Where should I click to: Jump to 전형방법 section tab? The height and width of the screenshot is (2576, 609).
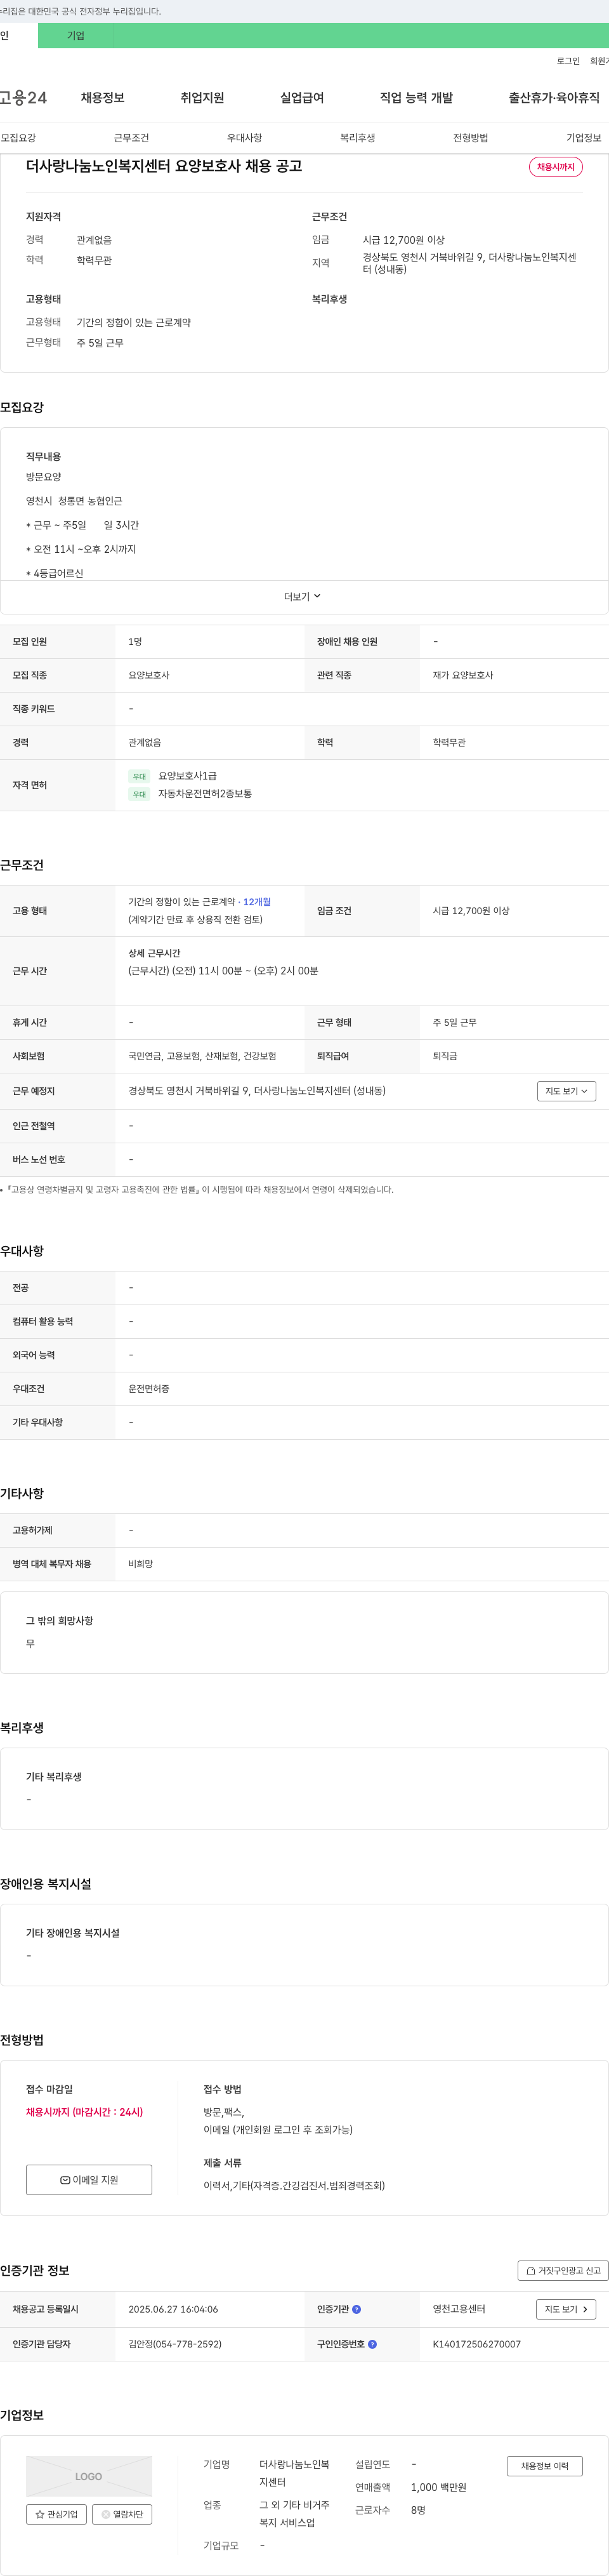[470, 138]
